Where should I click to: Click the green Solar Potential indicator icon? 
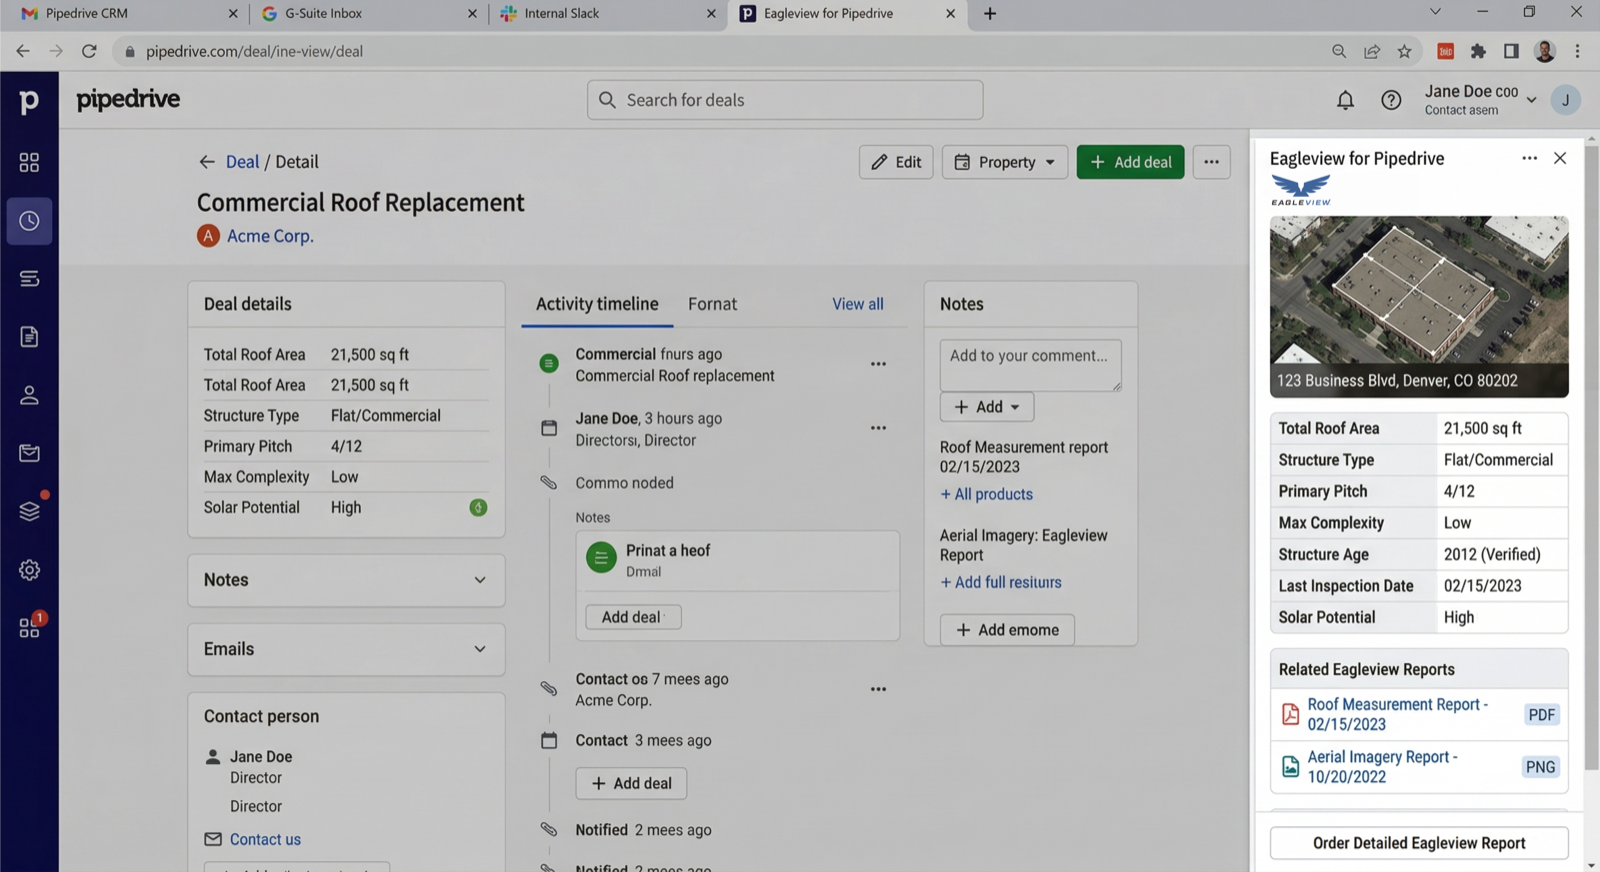pos(478,508)
